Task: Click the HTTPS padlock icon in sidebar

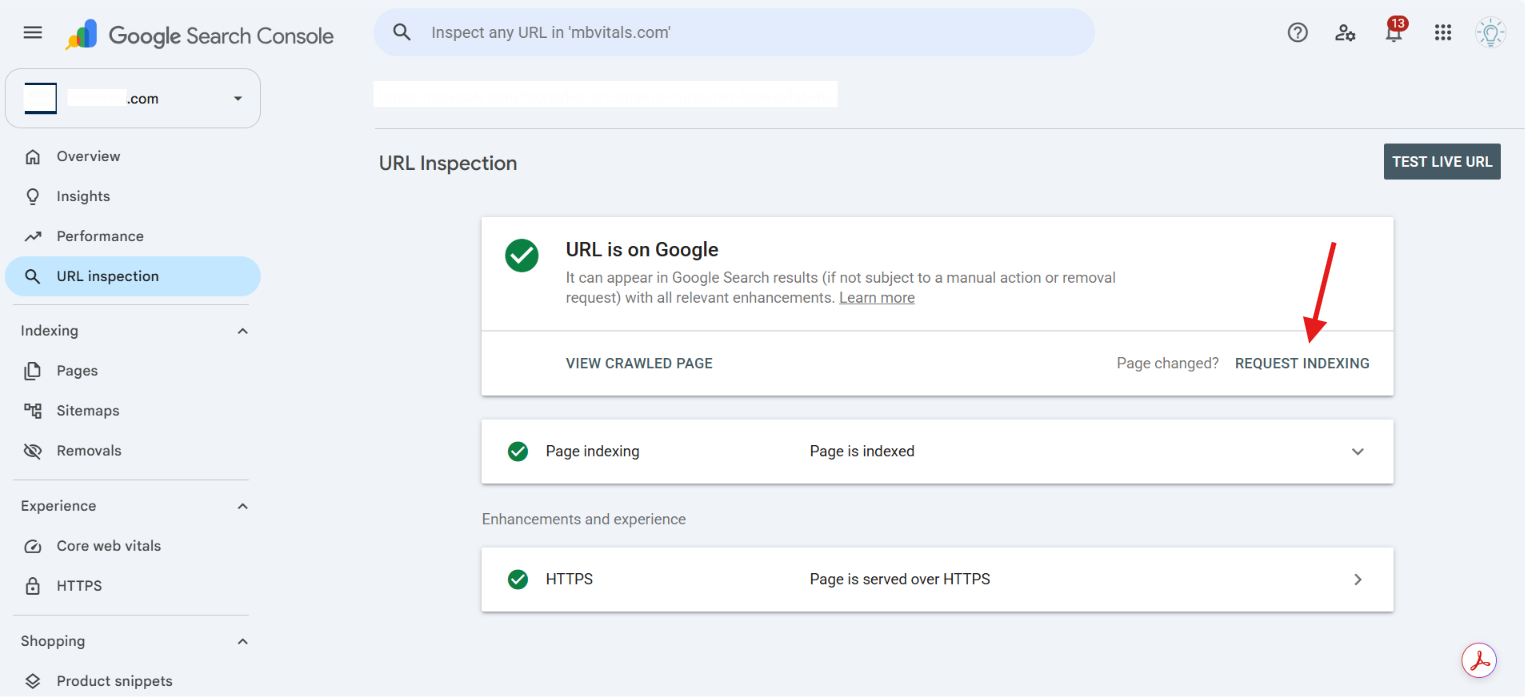Action: point(33,586)
